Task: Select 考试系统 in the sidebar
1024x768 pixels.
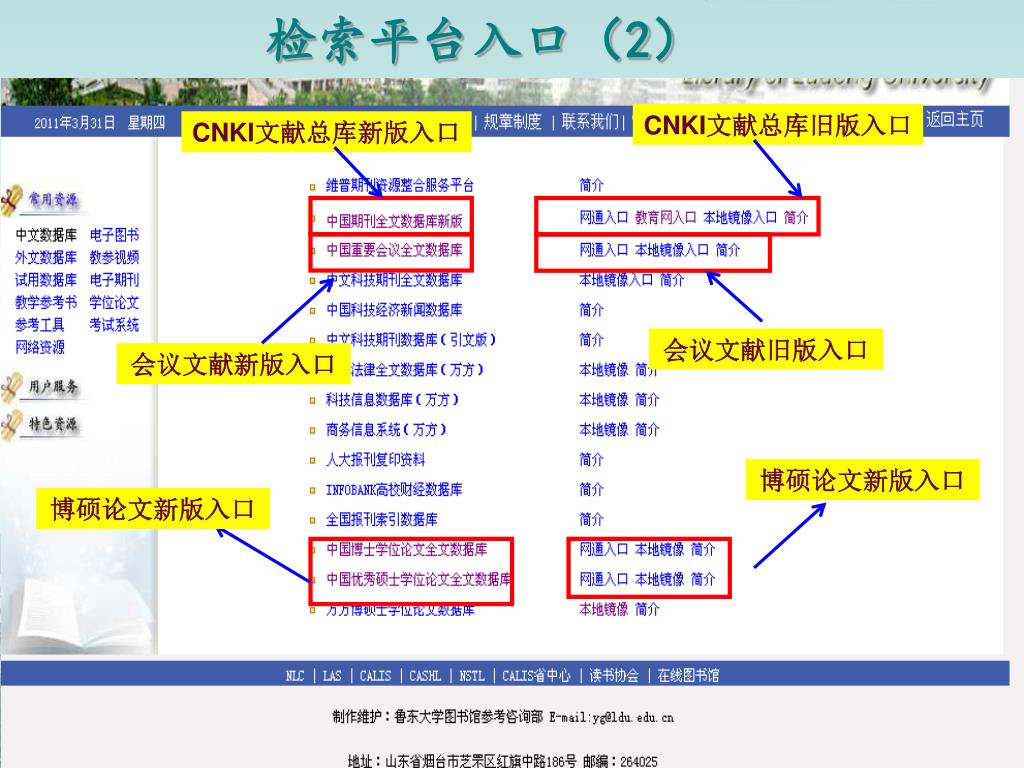Action: [x=114, y=325]
